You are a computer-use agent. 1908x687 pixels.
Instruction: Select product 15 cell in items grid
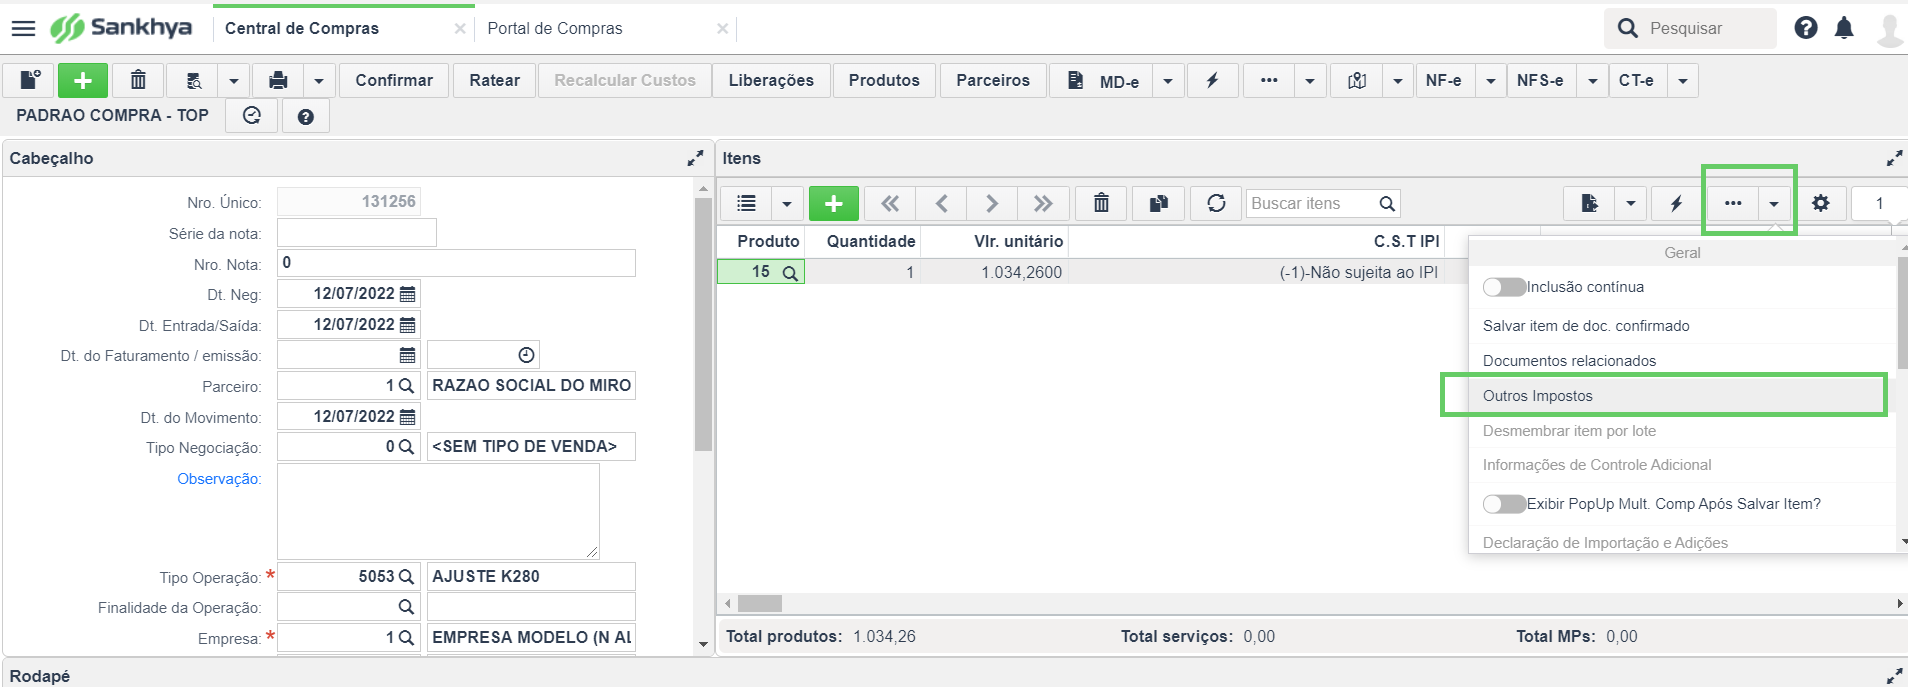[x=761, y=272]
